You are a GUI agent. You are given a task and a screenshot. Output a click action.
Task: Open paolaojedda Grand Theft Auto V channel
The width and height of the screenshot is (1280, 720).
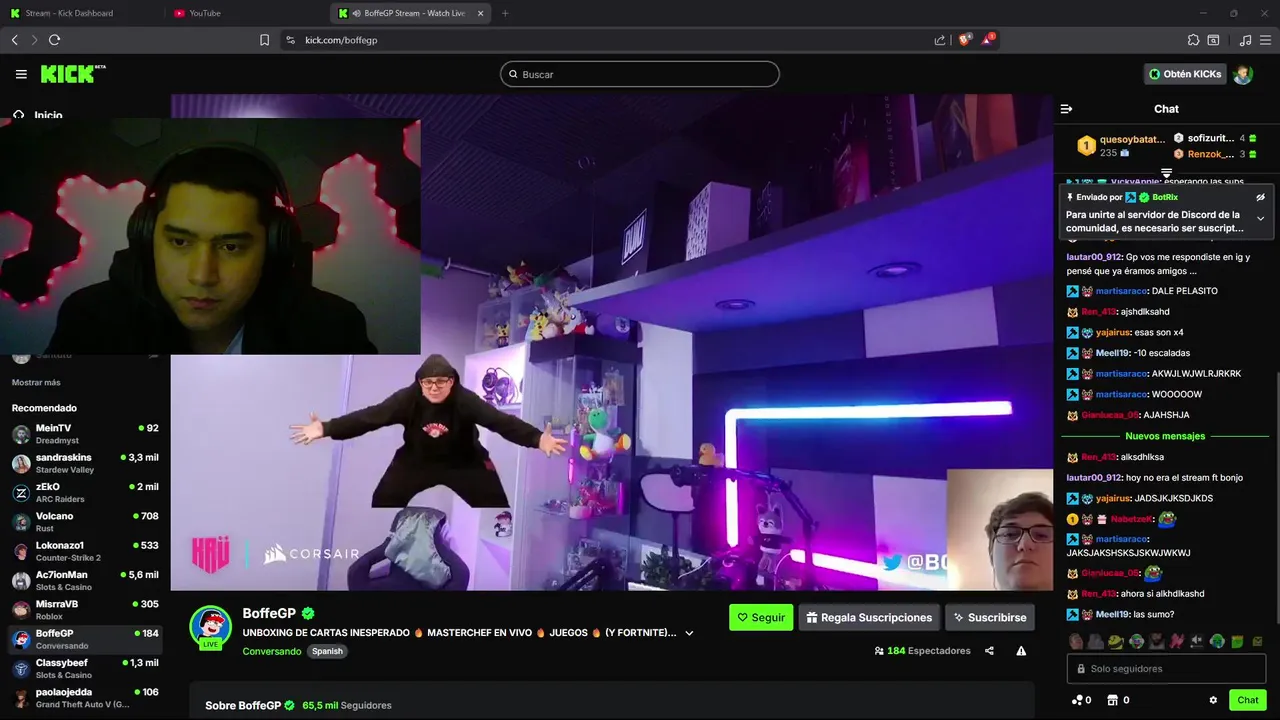point(85,698)
